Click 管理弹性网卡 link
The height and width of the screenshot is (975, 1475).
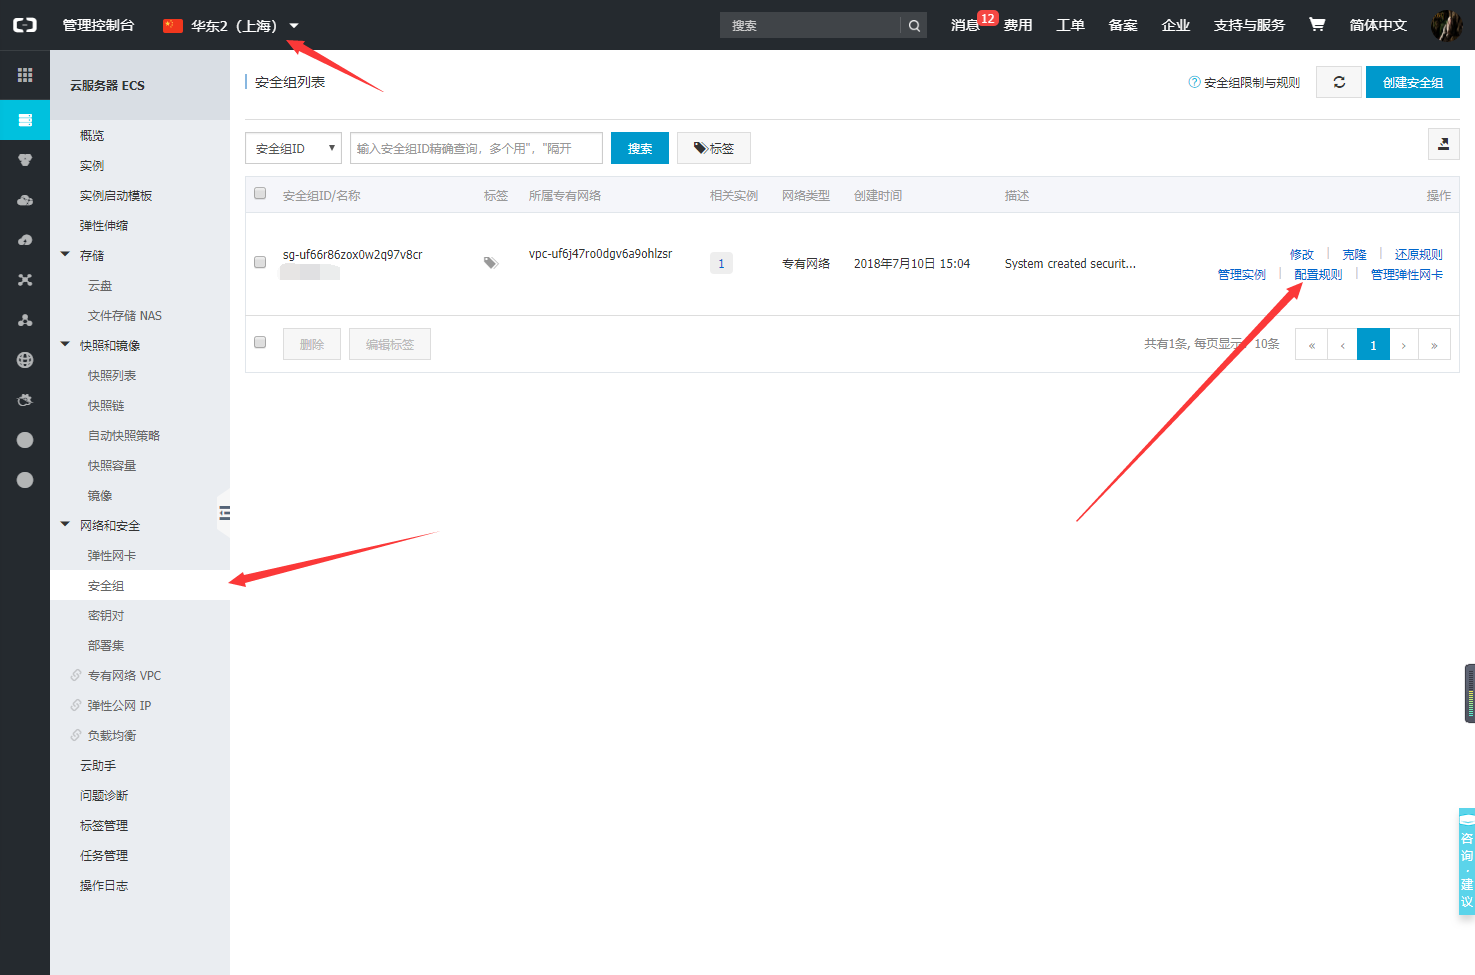(1407, 274)
